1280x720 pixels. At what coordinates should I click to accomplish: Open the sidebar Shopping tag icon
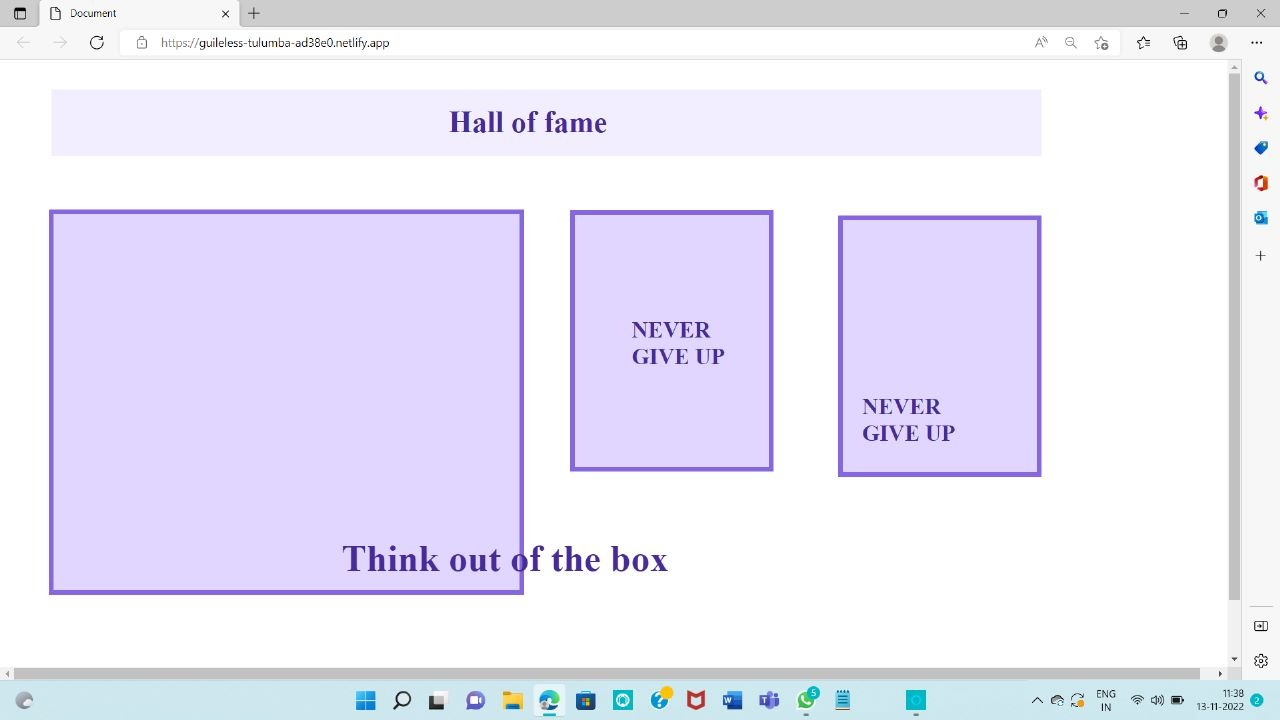click(x=1261, y=148)
